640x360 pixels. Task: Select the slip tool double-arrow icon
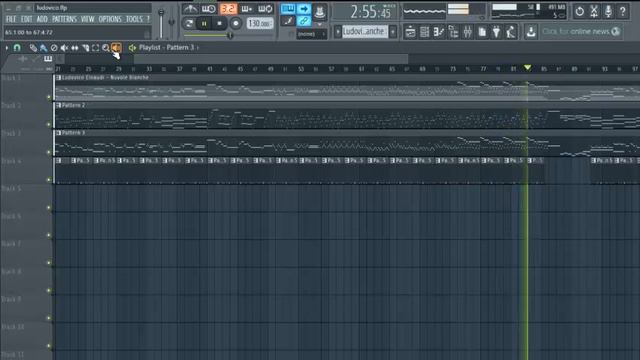click(x=75, y=48)
